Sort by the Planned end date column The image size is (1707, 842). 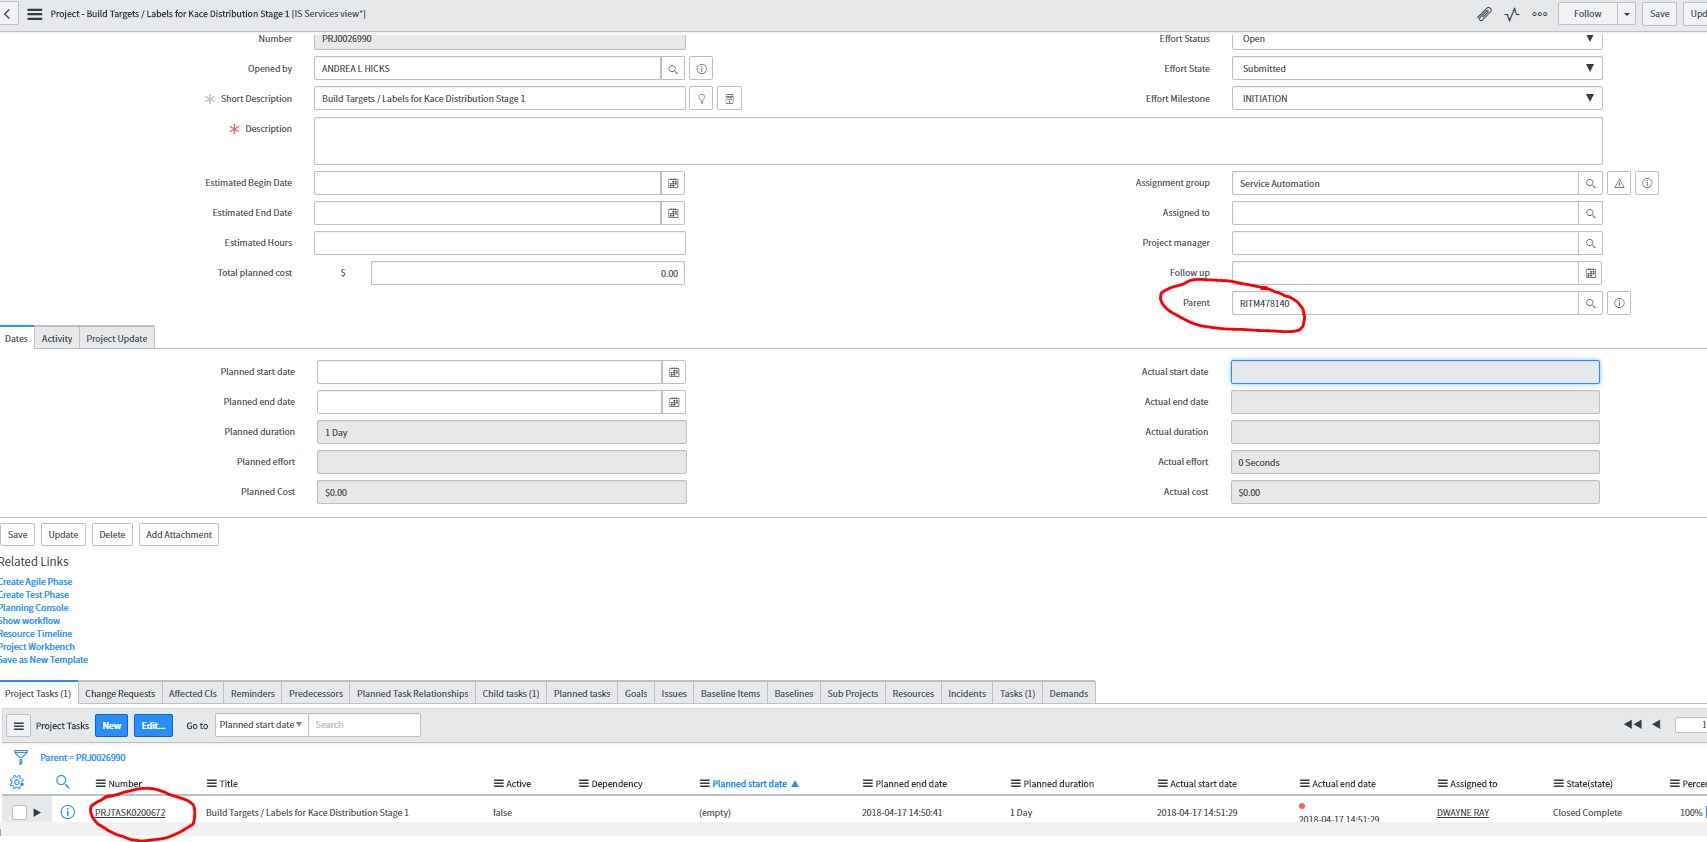[x=911, y=784]
